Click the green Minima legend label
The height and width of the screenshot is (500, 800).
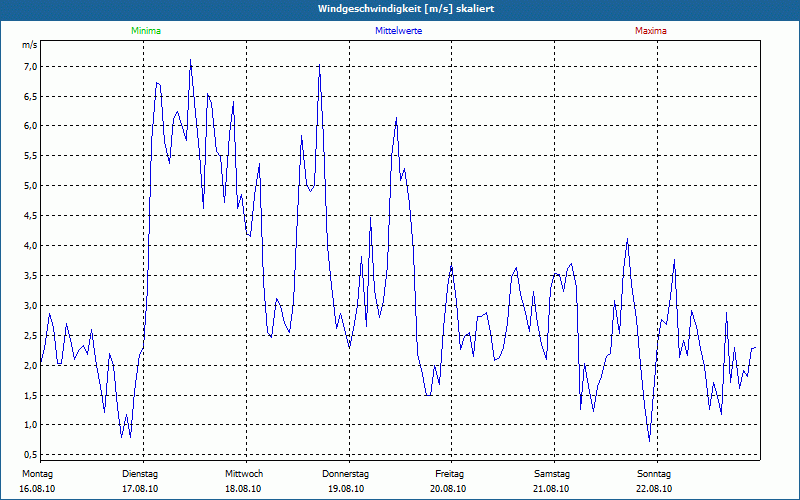point(146,31)
